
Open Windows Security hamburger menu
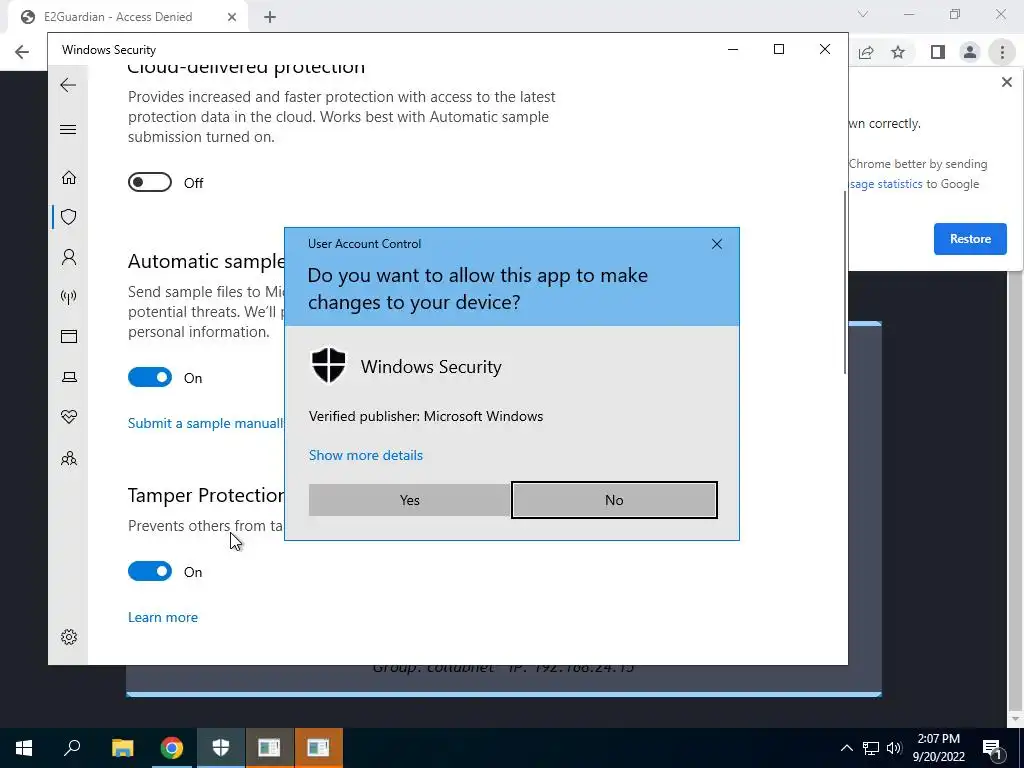(x=68, y=129)
